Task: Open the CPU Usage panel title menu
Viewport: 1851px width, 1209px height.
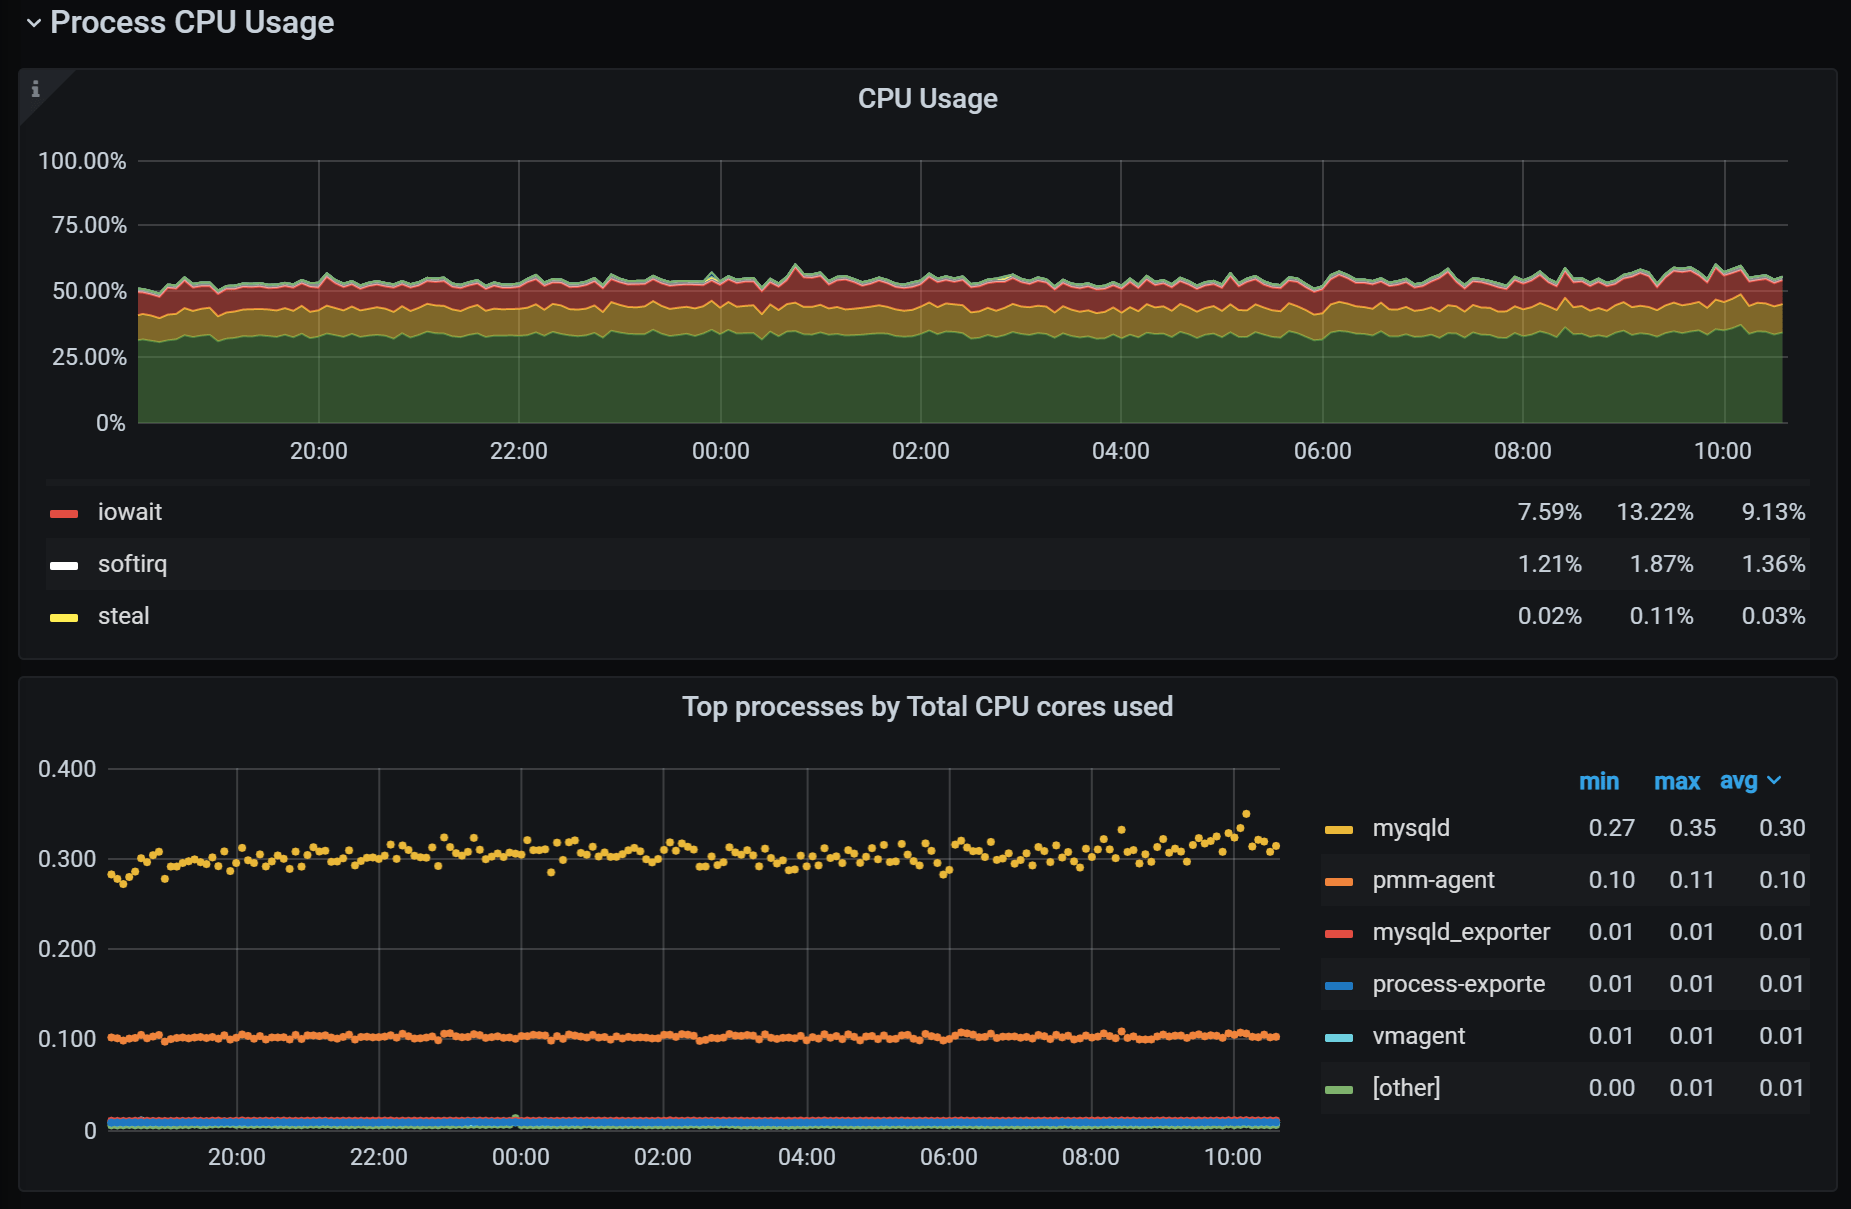Action: (x=927, y=99)
